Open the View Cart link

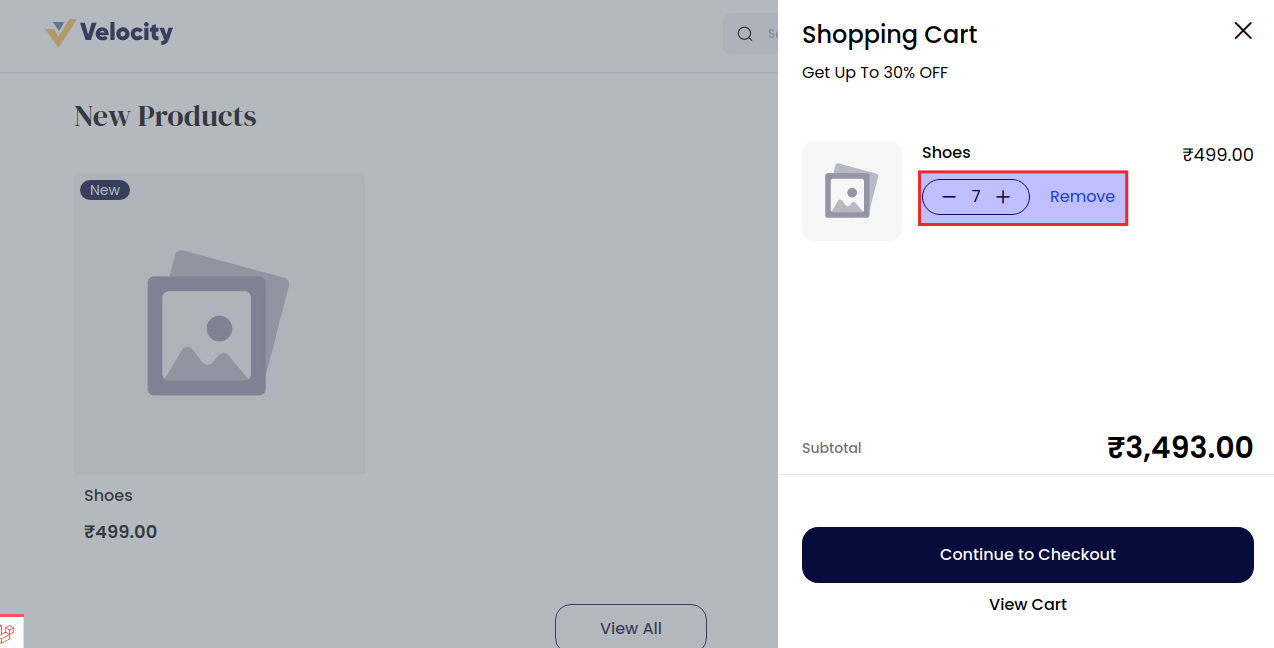tap(1027, 604)
